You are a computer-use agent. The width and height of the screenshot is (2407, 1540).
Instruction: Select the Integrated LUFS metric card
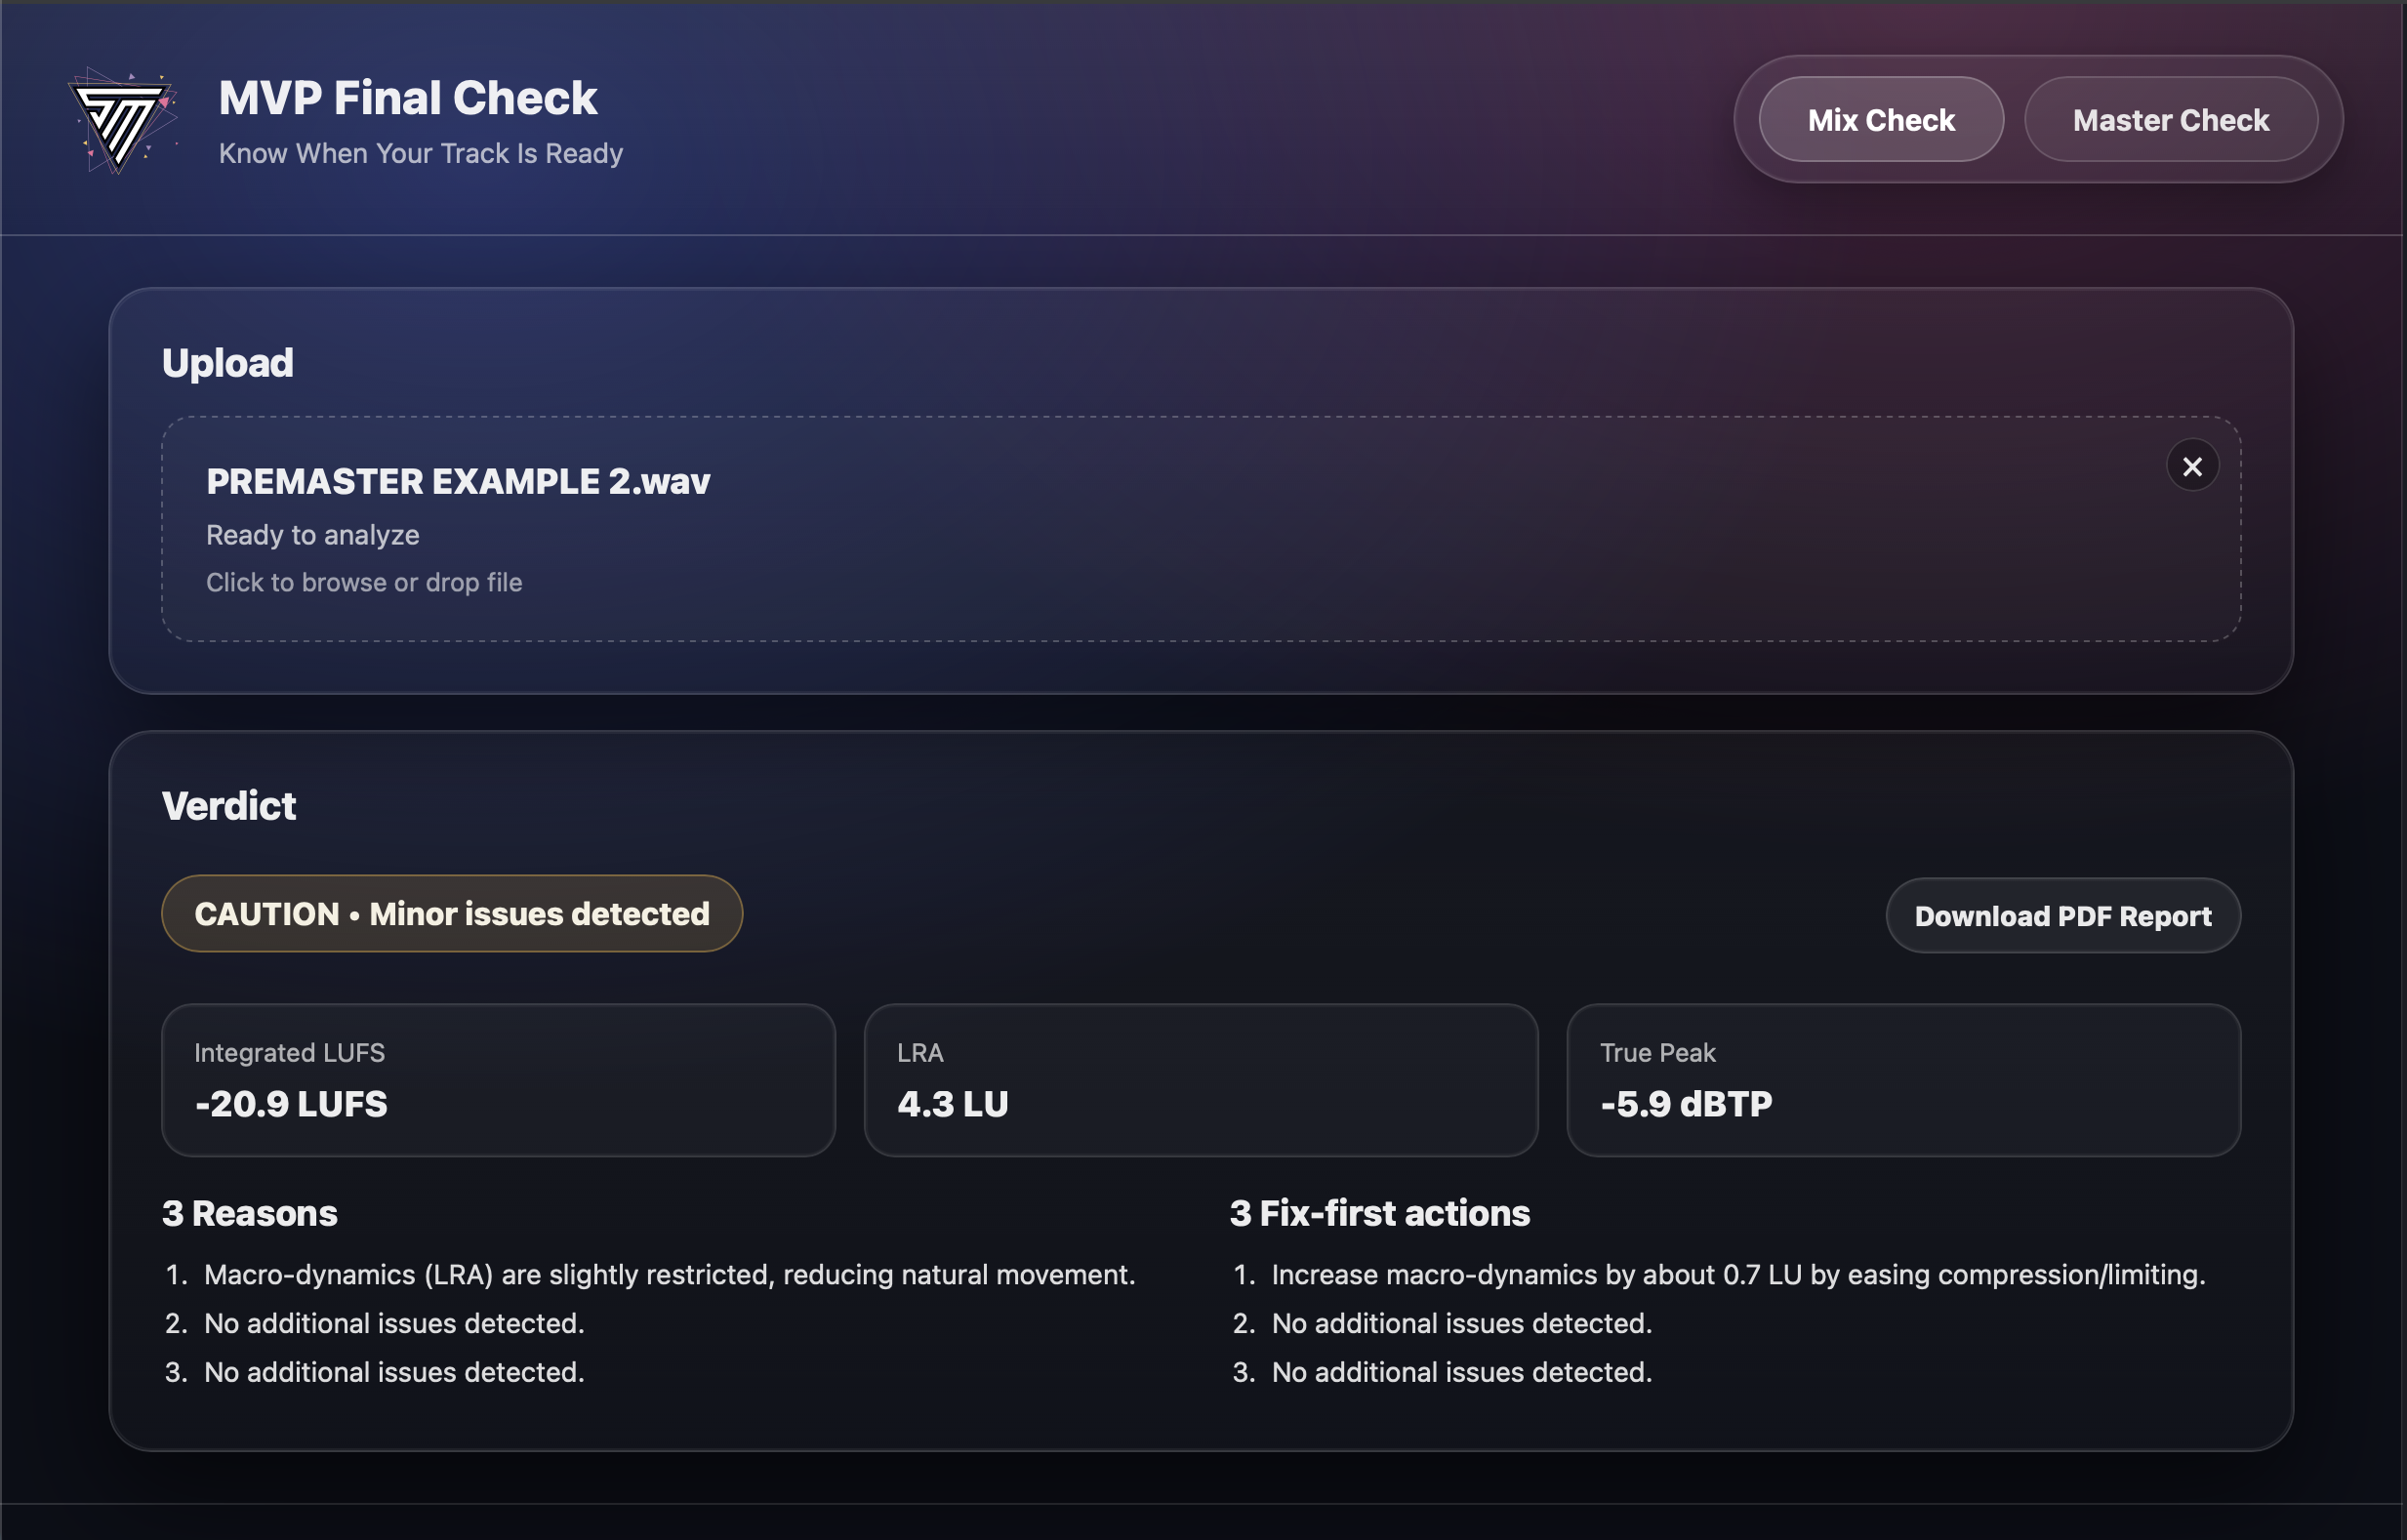click(498, 1080)
